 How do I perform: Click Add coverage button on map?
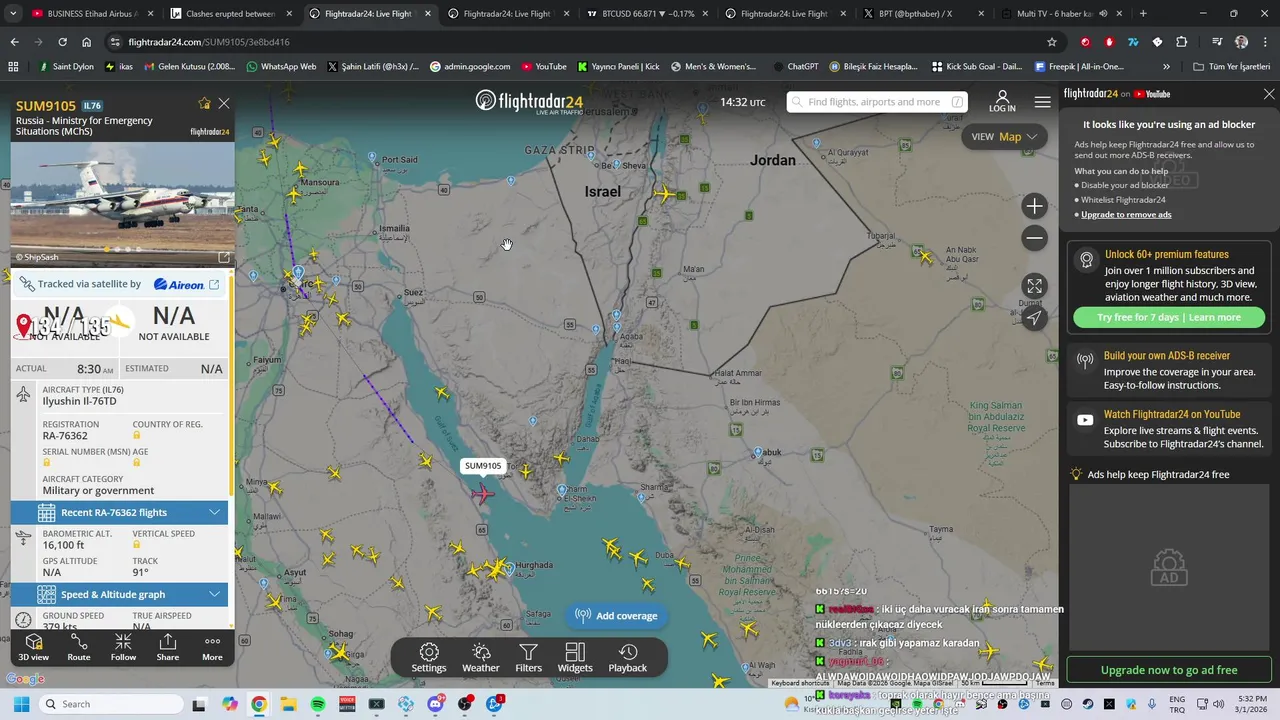tap(616, 616)
